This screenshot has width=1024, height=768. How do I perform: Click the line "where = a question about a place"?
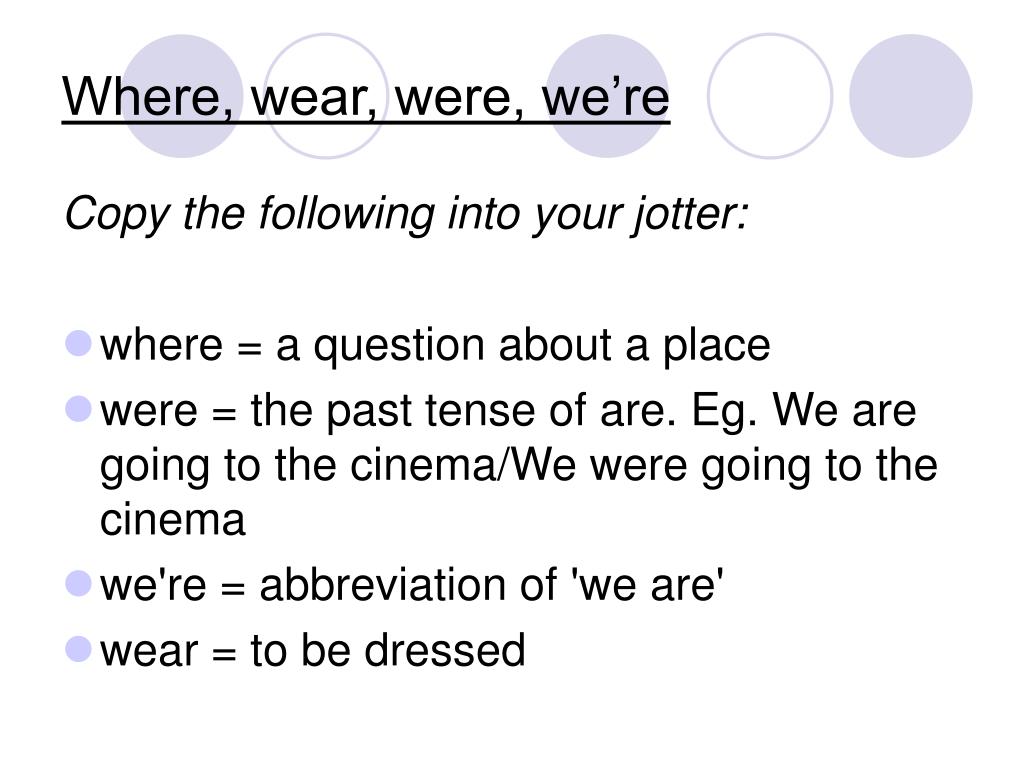(435, 345)
